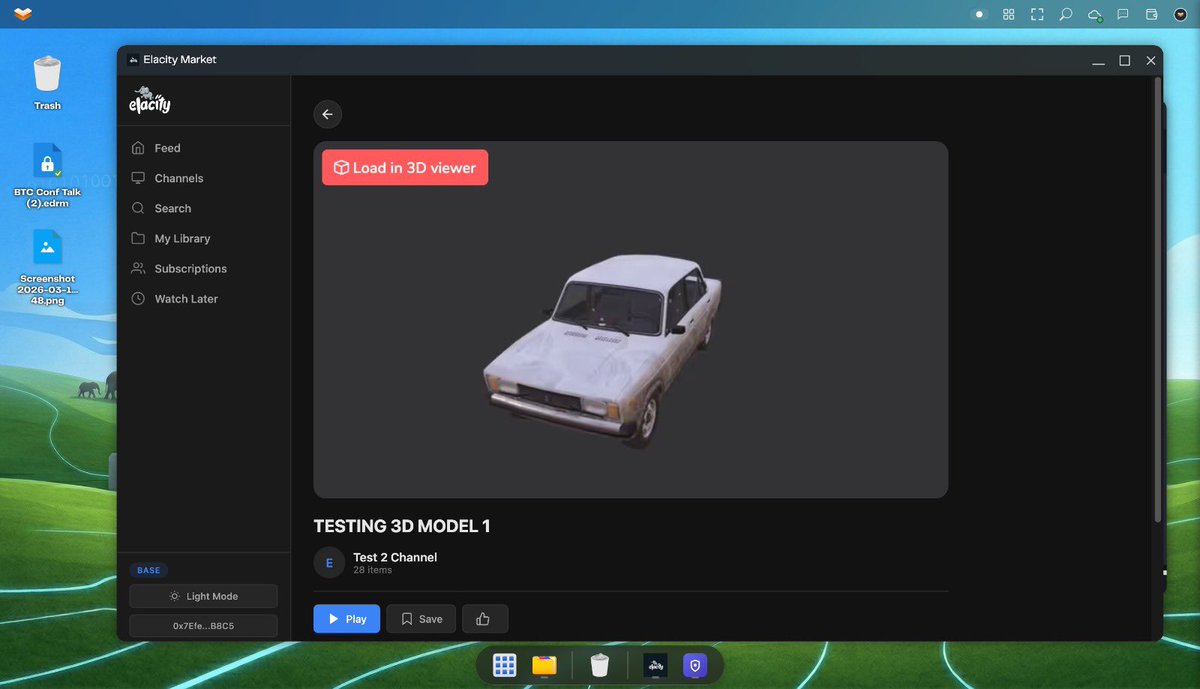
Task: Click the BASE network badge
Action: click(x=148, y=570)
